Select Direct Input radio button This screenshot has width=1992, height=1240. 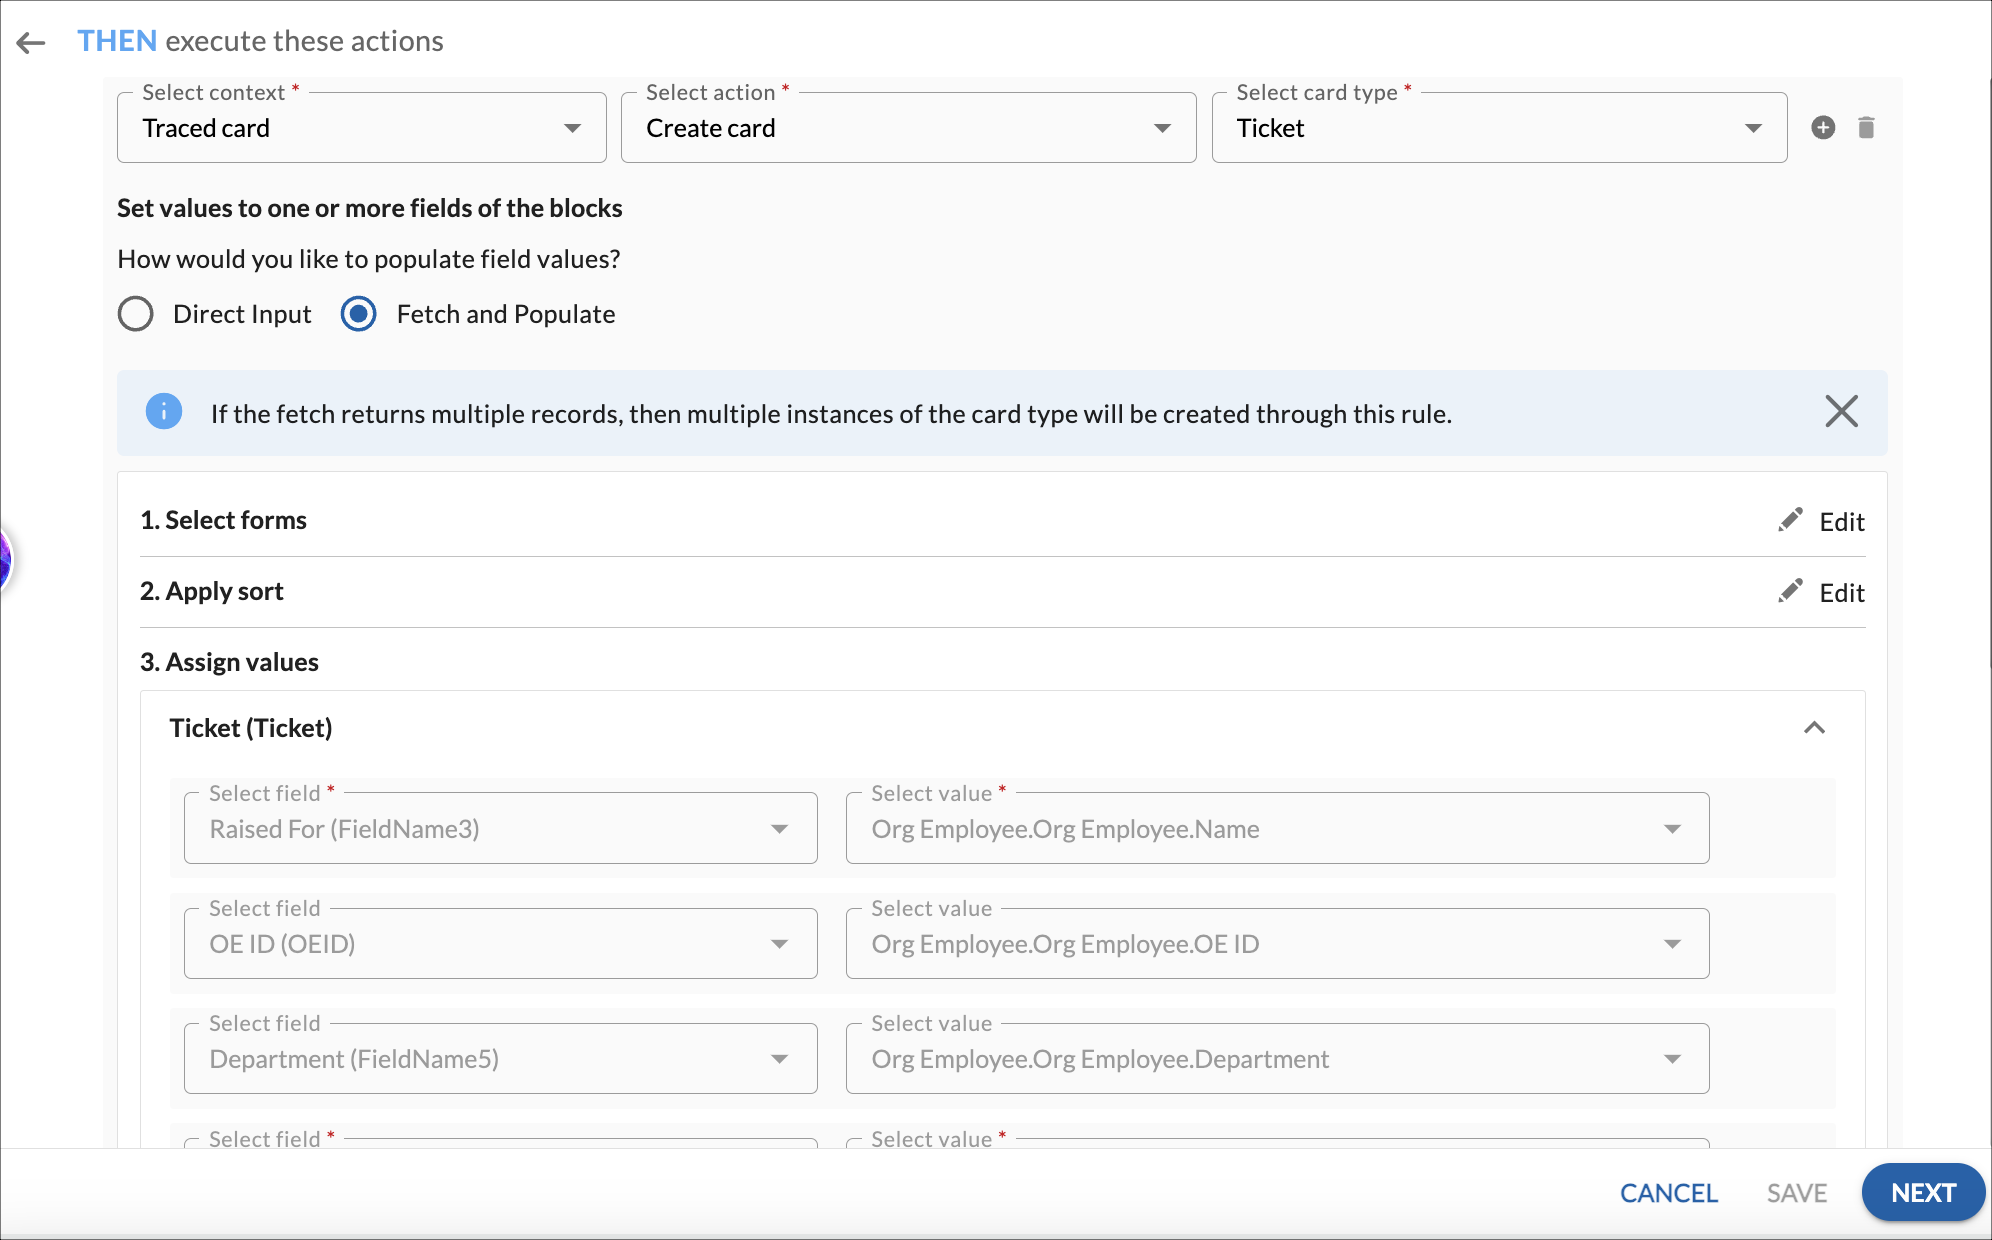point(136,314)
